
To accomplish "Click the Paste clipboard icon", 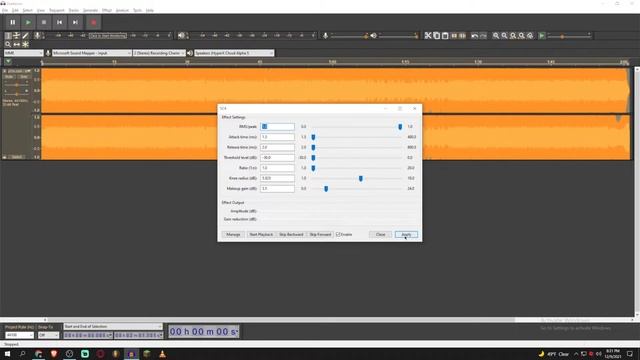I will pos(445,36).
